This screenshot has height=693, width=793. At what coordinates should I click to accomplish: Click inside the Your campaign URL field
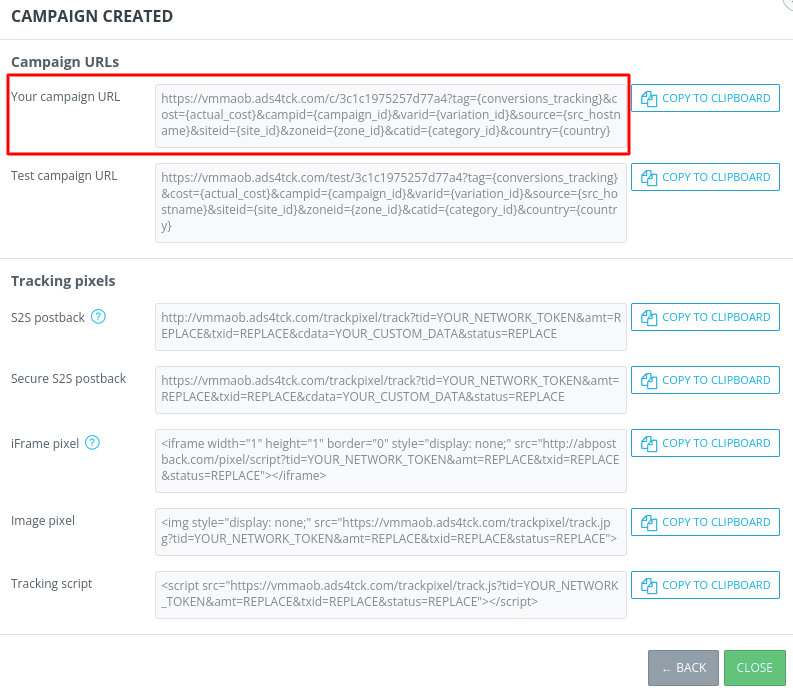coord(391,115)
